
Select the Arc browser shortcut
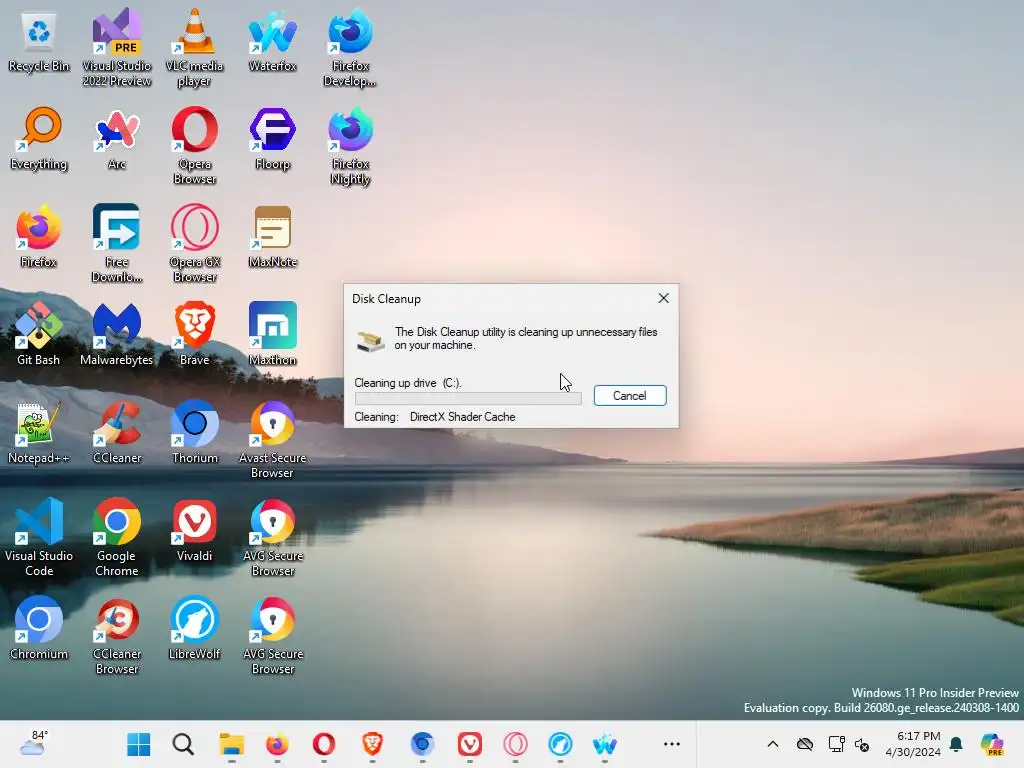tap(117, 140)
